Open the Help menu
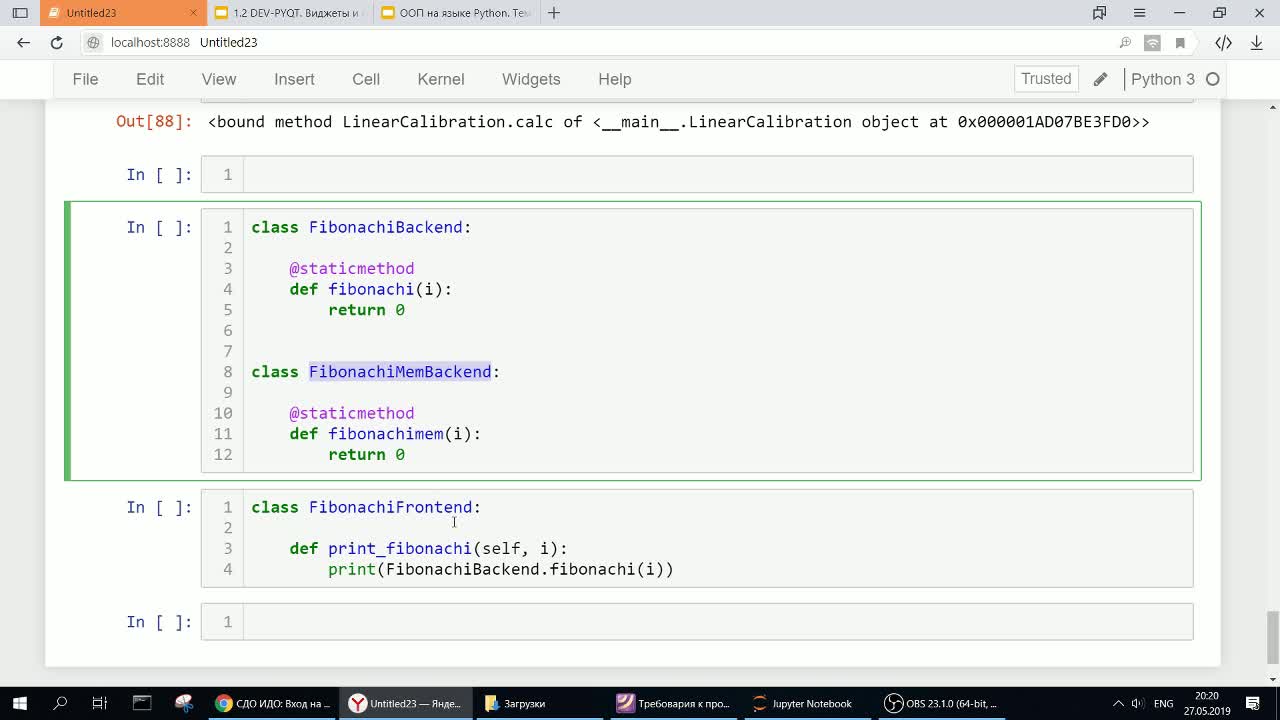The image size is (1280, 720). 615,79
